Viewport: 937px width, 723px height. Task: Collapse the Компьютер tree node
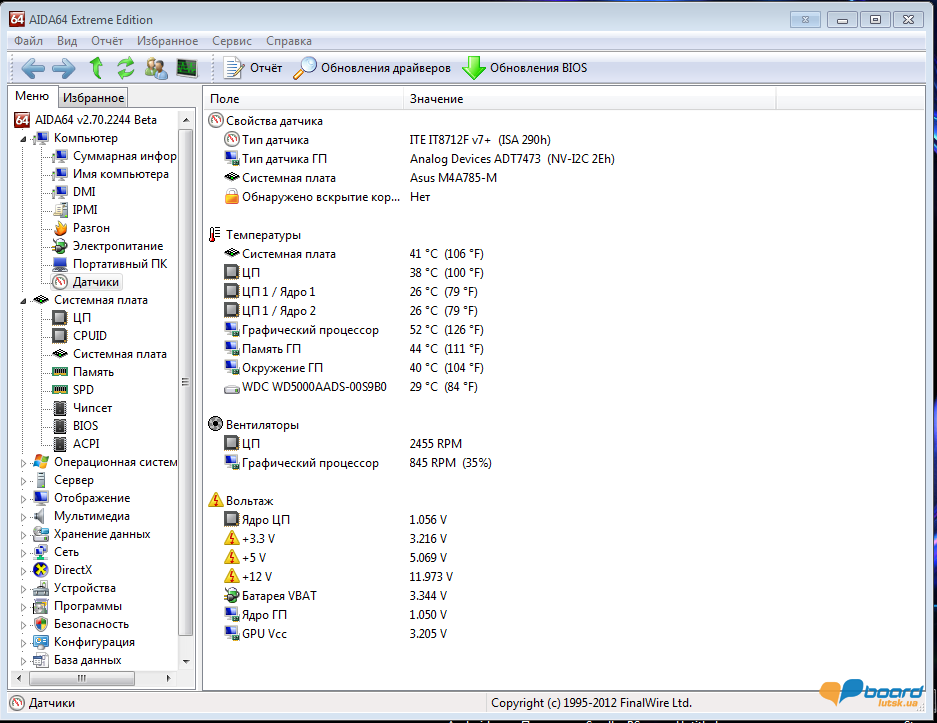pos(25,139)
